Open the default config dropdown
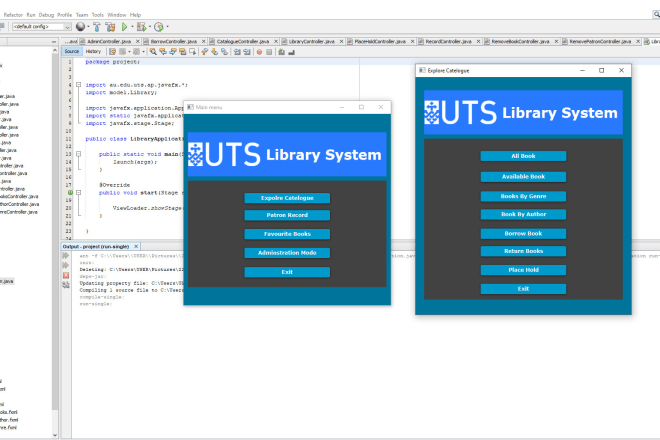This screenshot has width=660, height=440. [42, 27]
